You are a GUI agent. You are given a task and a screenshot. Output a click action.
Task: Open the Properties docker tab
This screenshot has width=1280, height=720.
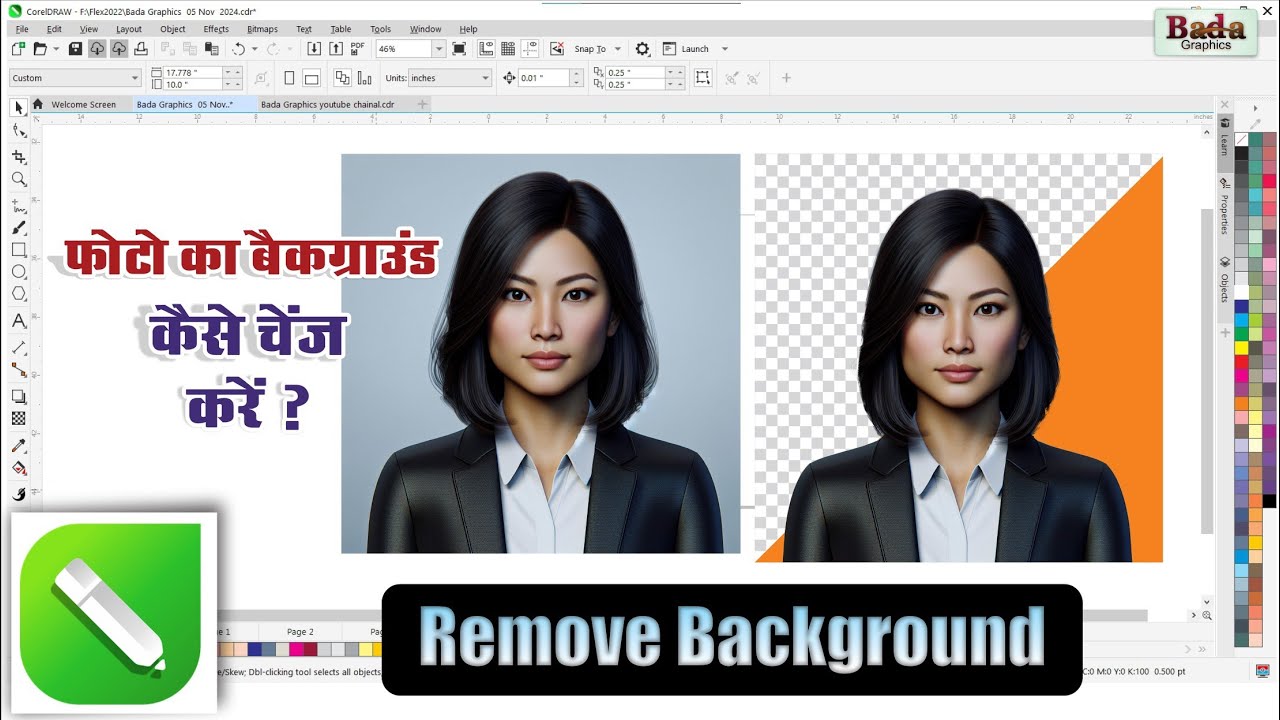coord(1223,207)
